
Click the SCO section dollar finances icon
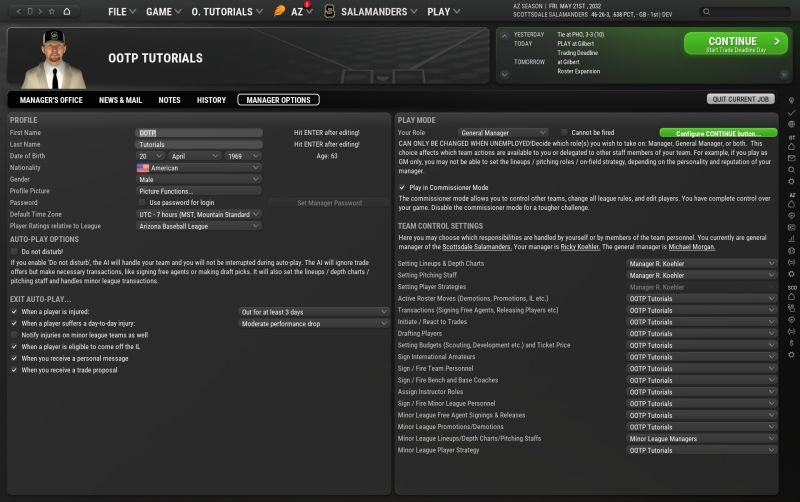pyautogui.click(x=791, y=343)
